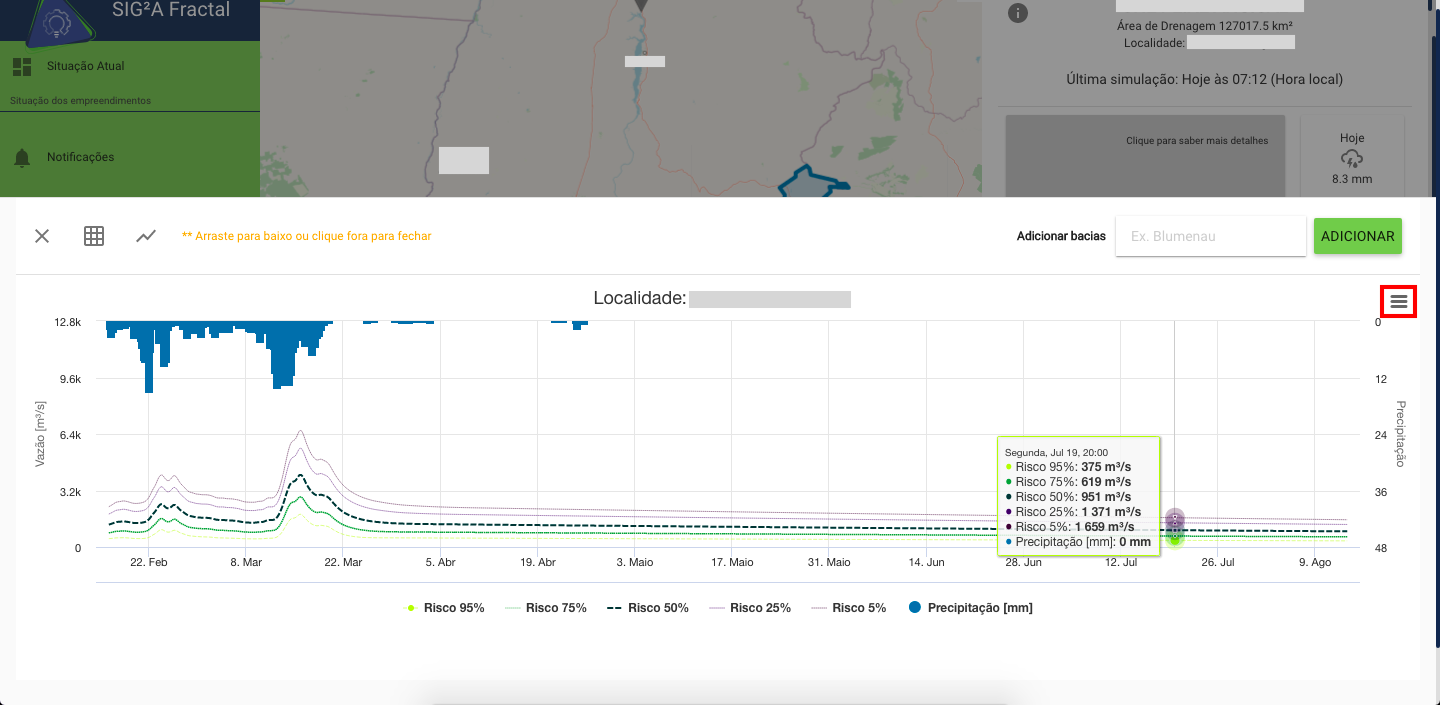Select the line chart view icon
Image resolution: width=1440 pixels, height=705 pixels.
(x=147, y=236)
